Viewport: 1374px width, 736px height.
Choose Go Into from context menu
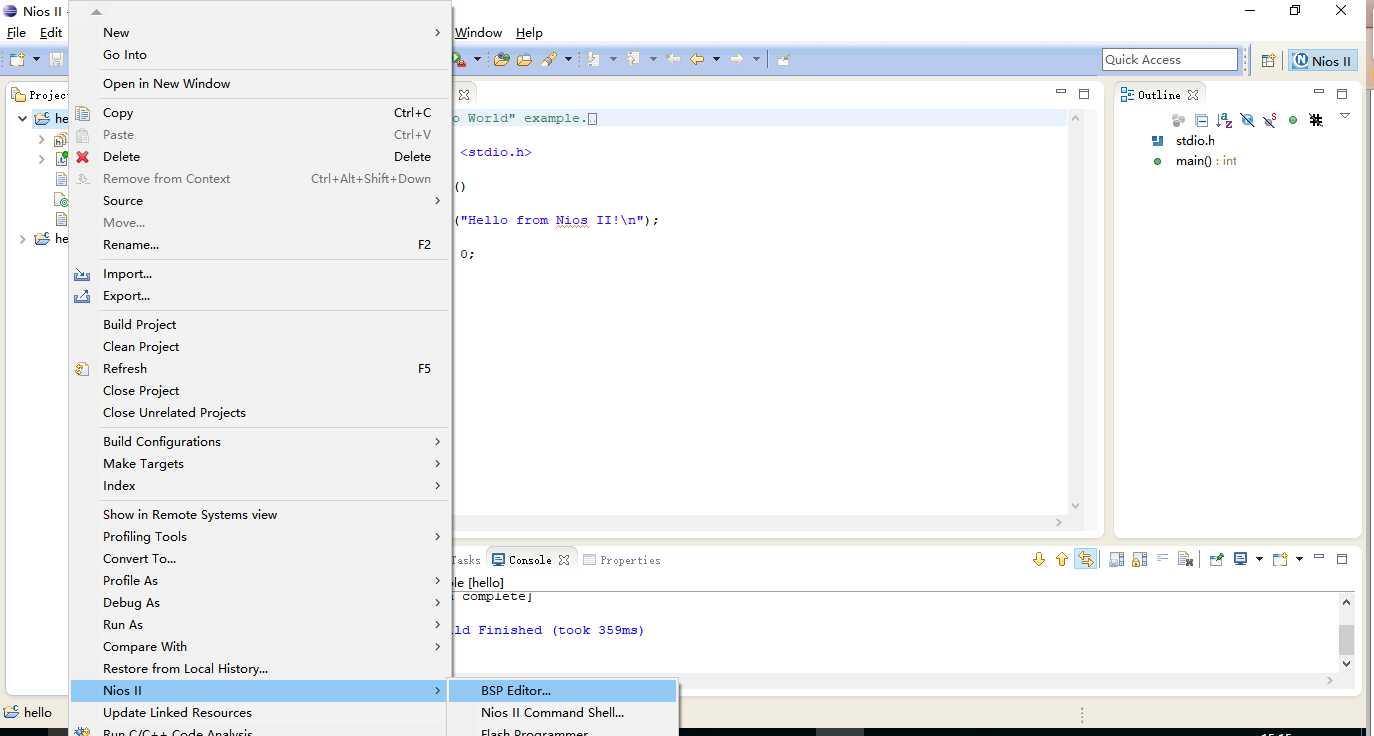(x=259, y=55)
